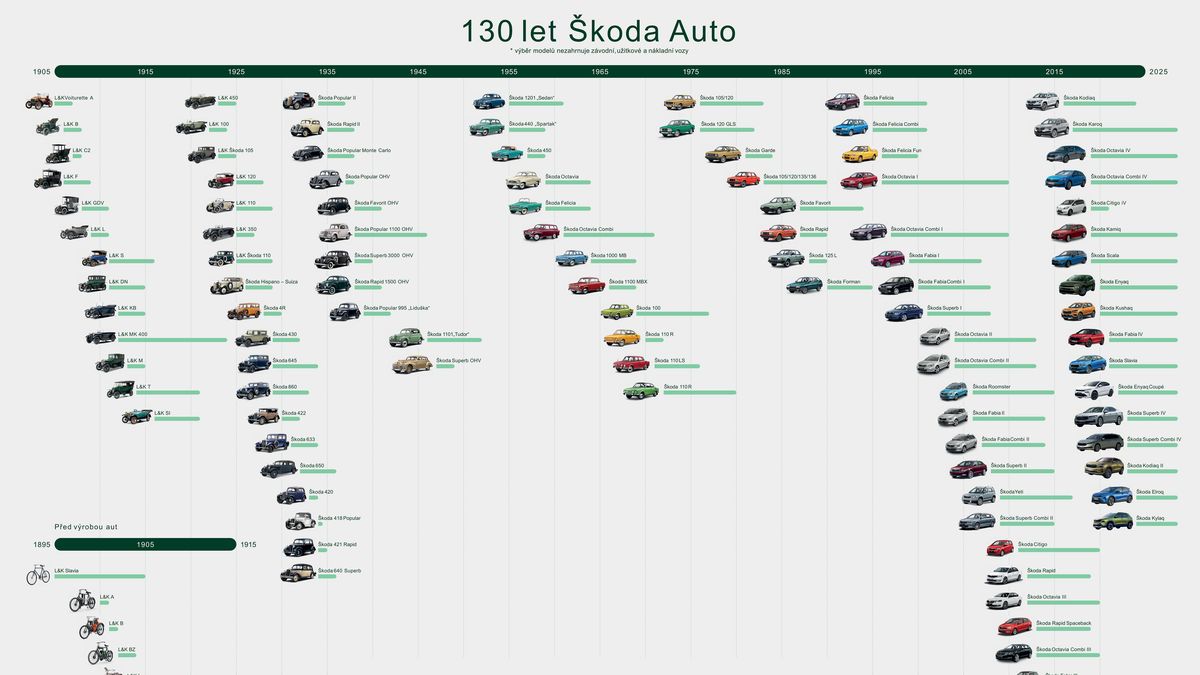
Task: Select the Škoda Favorit hatchback icon
Action: pos(776,203)
